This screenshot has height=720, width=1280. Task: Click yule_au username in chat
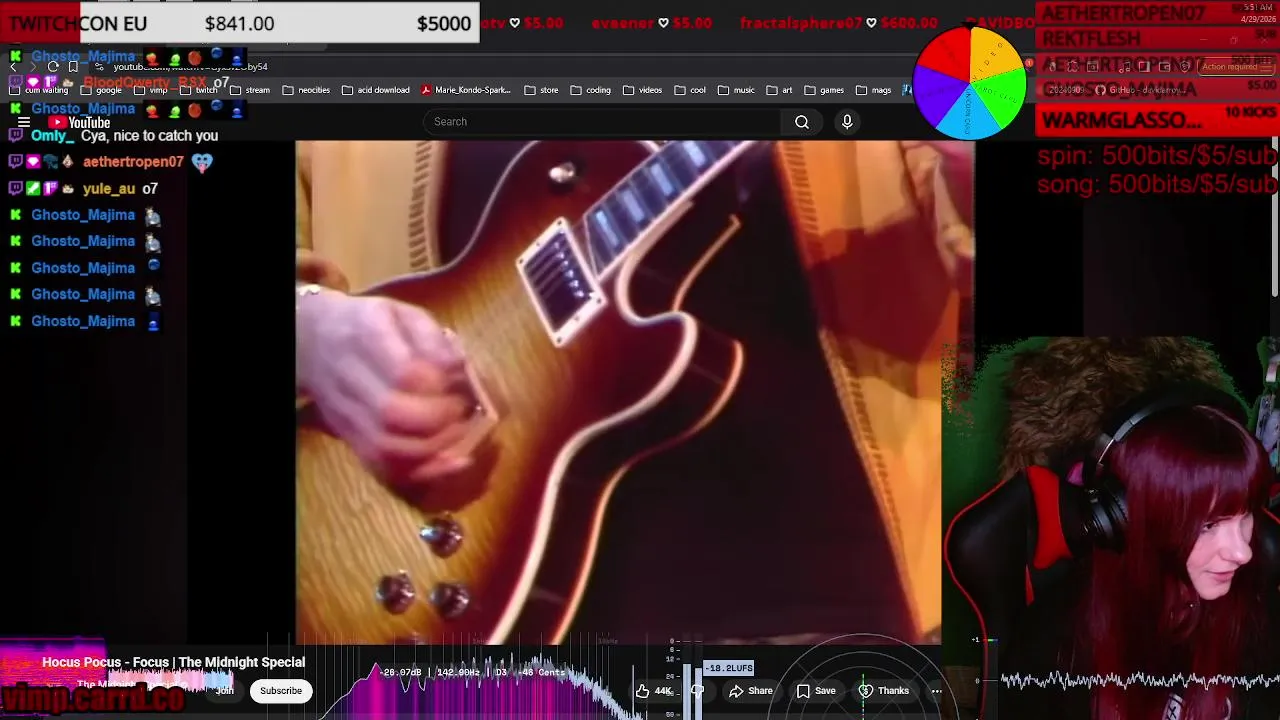click(x=109, y=189)
